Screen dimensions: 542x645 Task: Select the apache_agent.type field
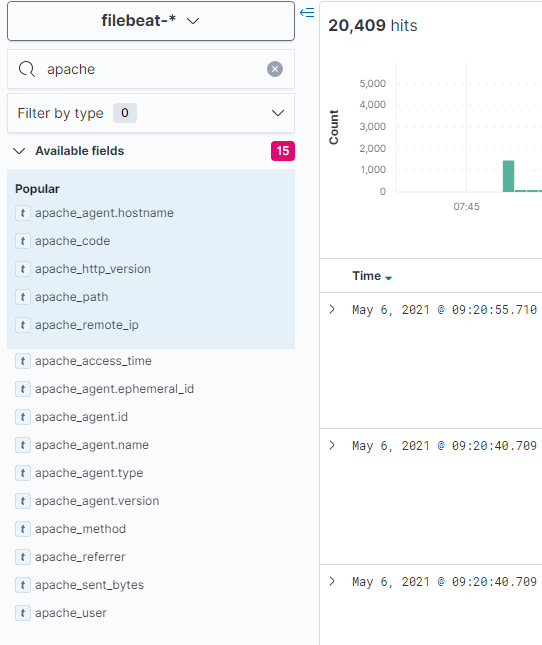click(89, 473)
